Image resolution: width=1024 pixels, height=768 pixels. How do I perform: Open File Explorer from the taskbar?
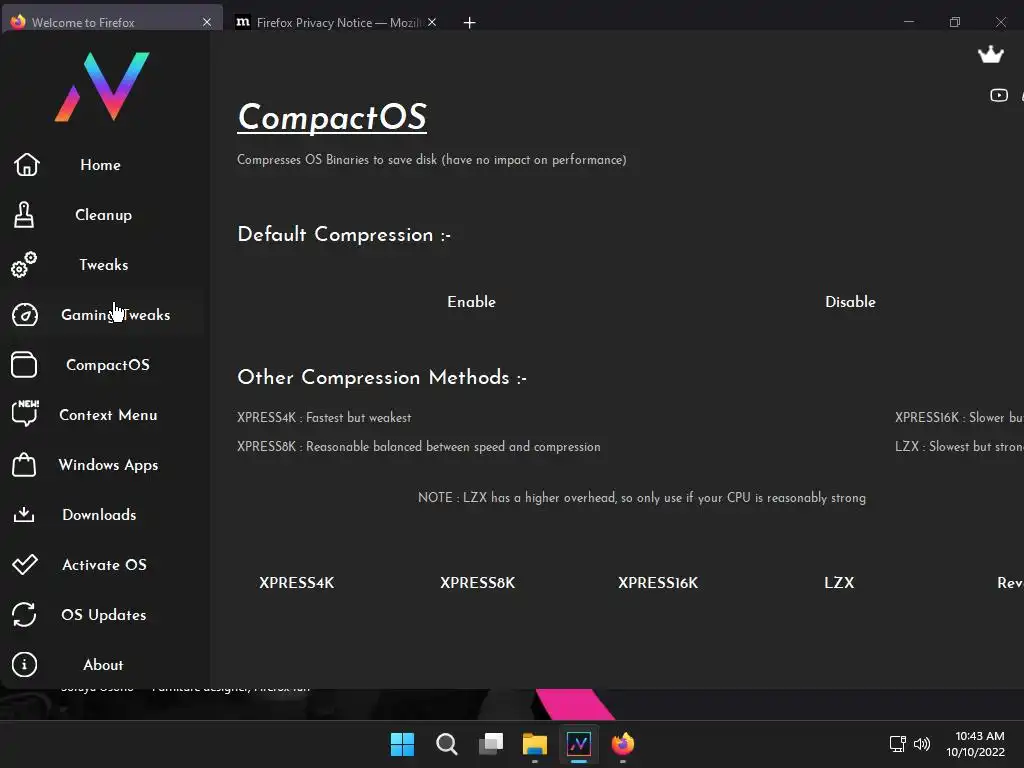535,744
